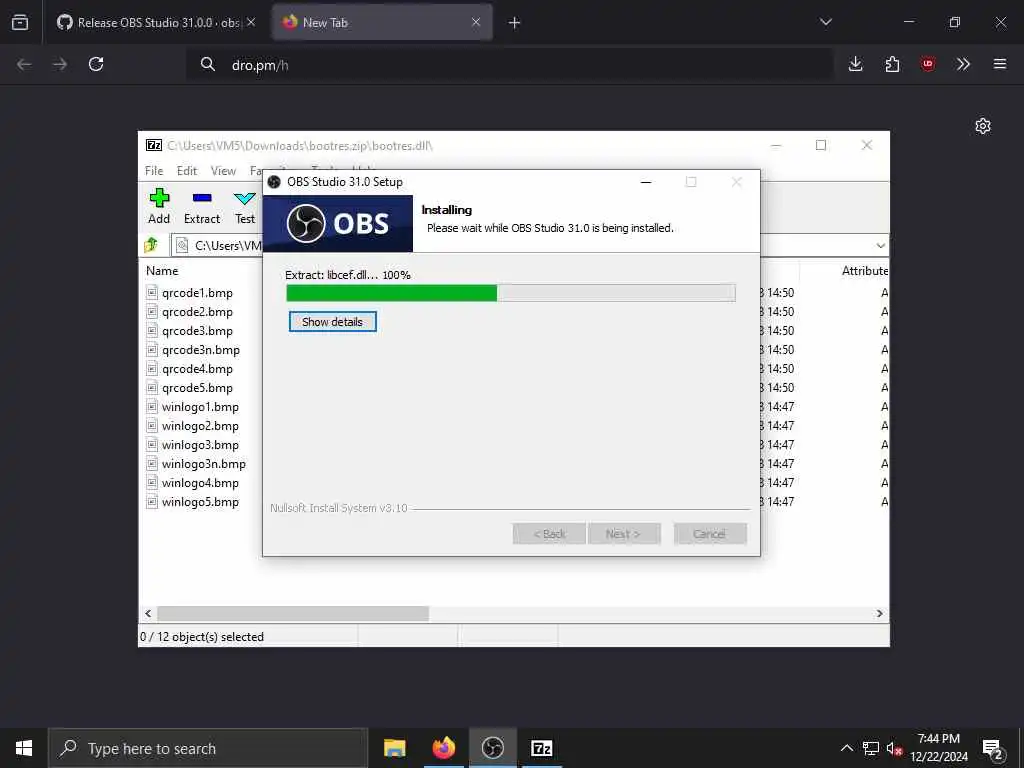Click Back button in OBS Setup
Screen dimensions: 1024x768
(549, 534)
